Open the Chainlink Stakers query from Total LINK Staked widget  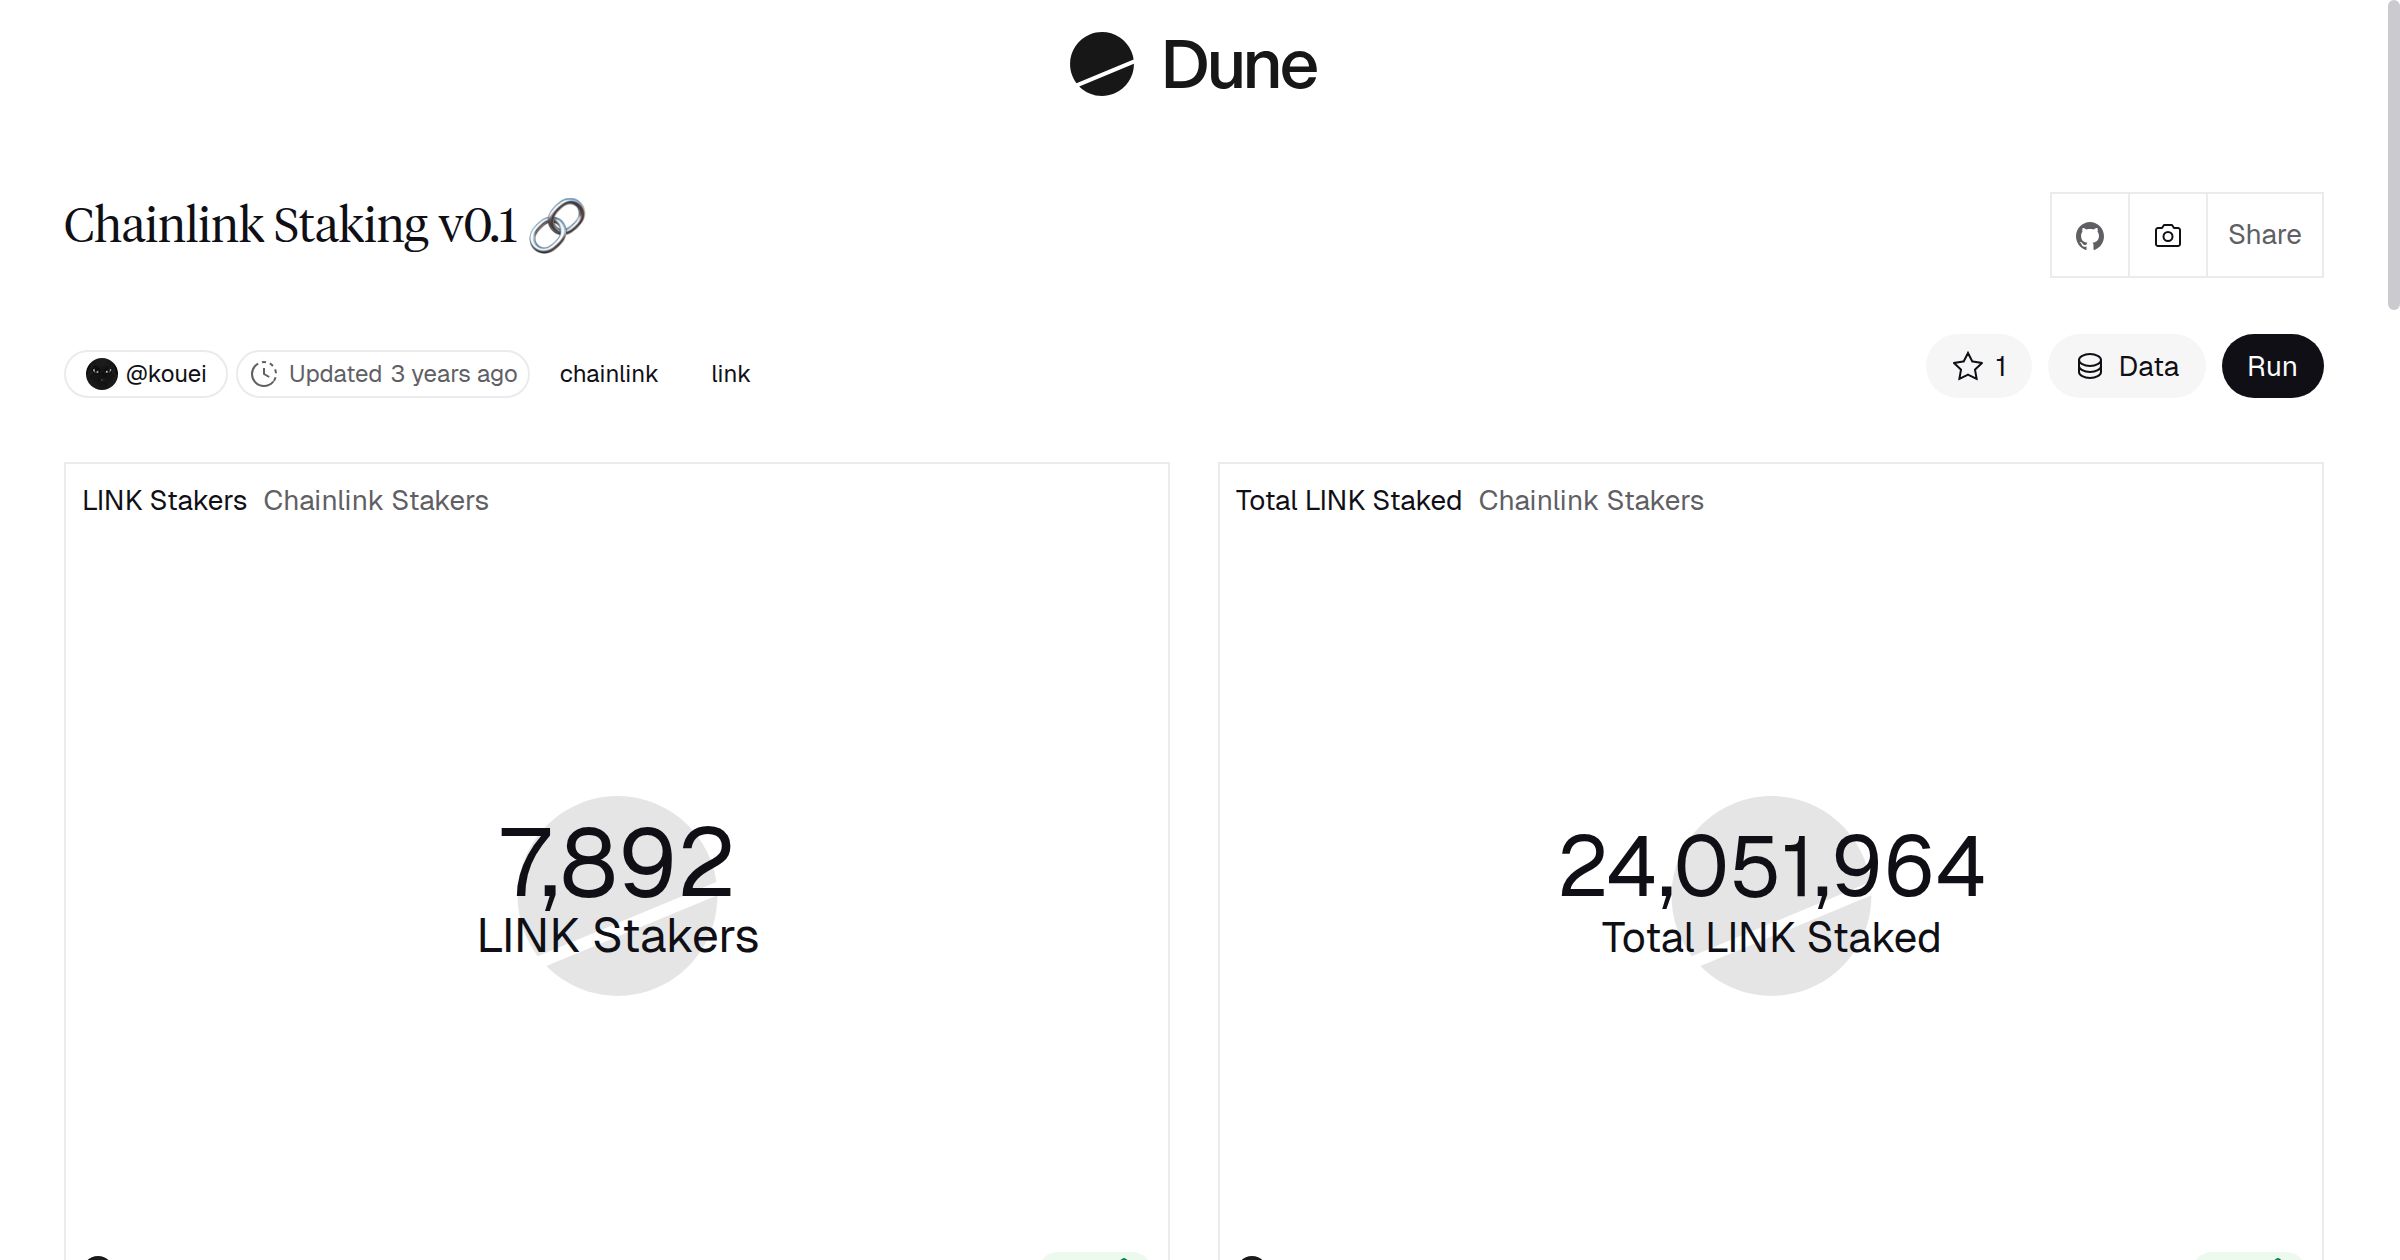[x=1592, y=500]
